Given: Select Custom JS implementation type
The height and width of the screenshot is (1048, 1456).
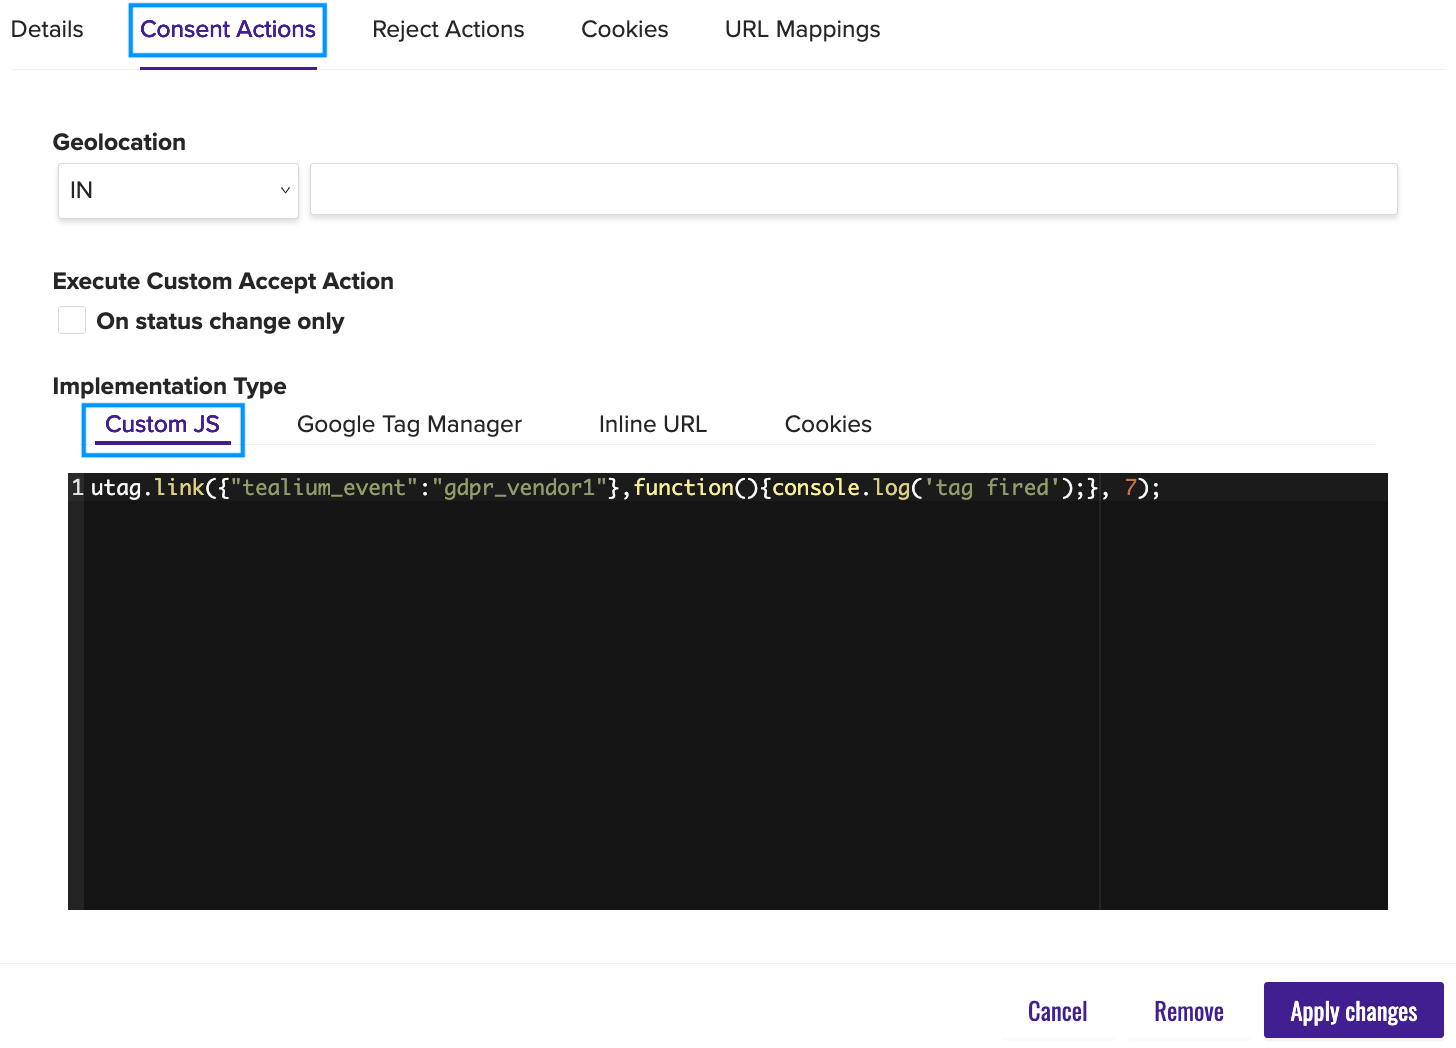Looking at the screenshot, I should pos(163,424).
